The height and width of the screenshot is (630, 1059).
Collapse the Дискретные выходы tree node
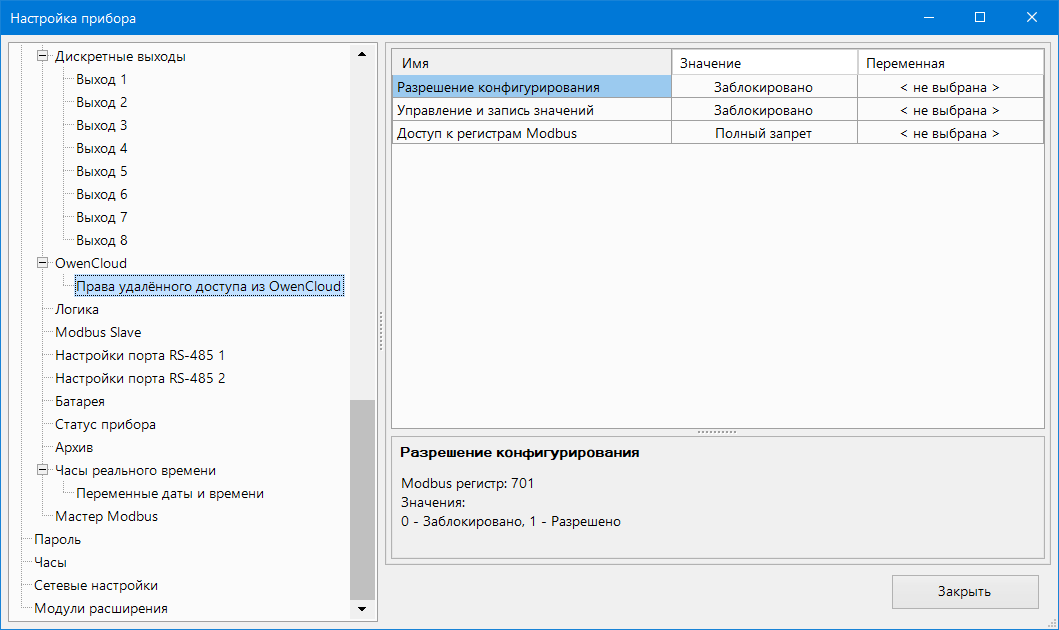tap(42, 57)
